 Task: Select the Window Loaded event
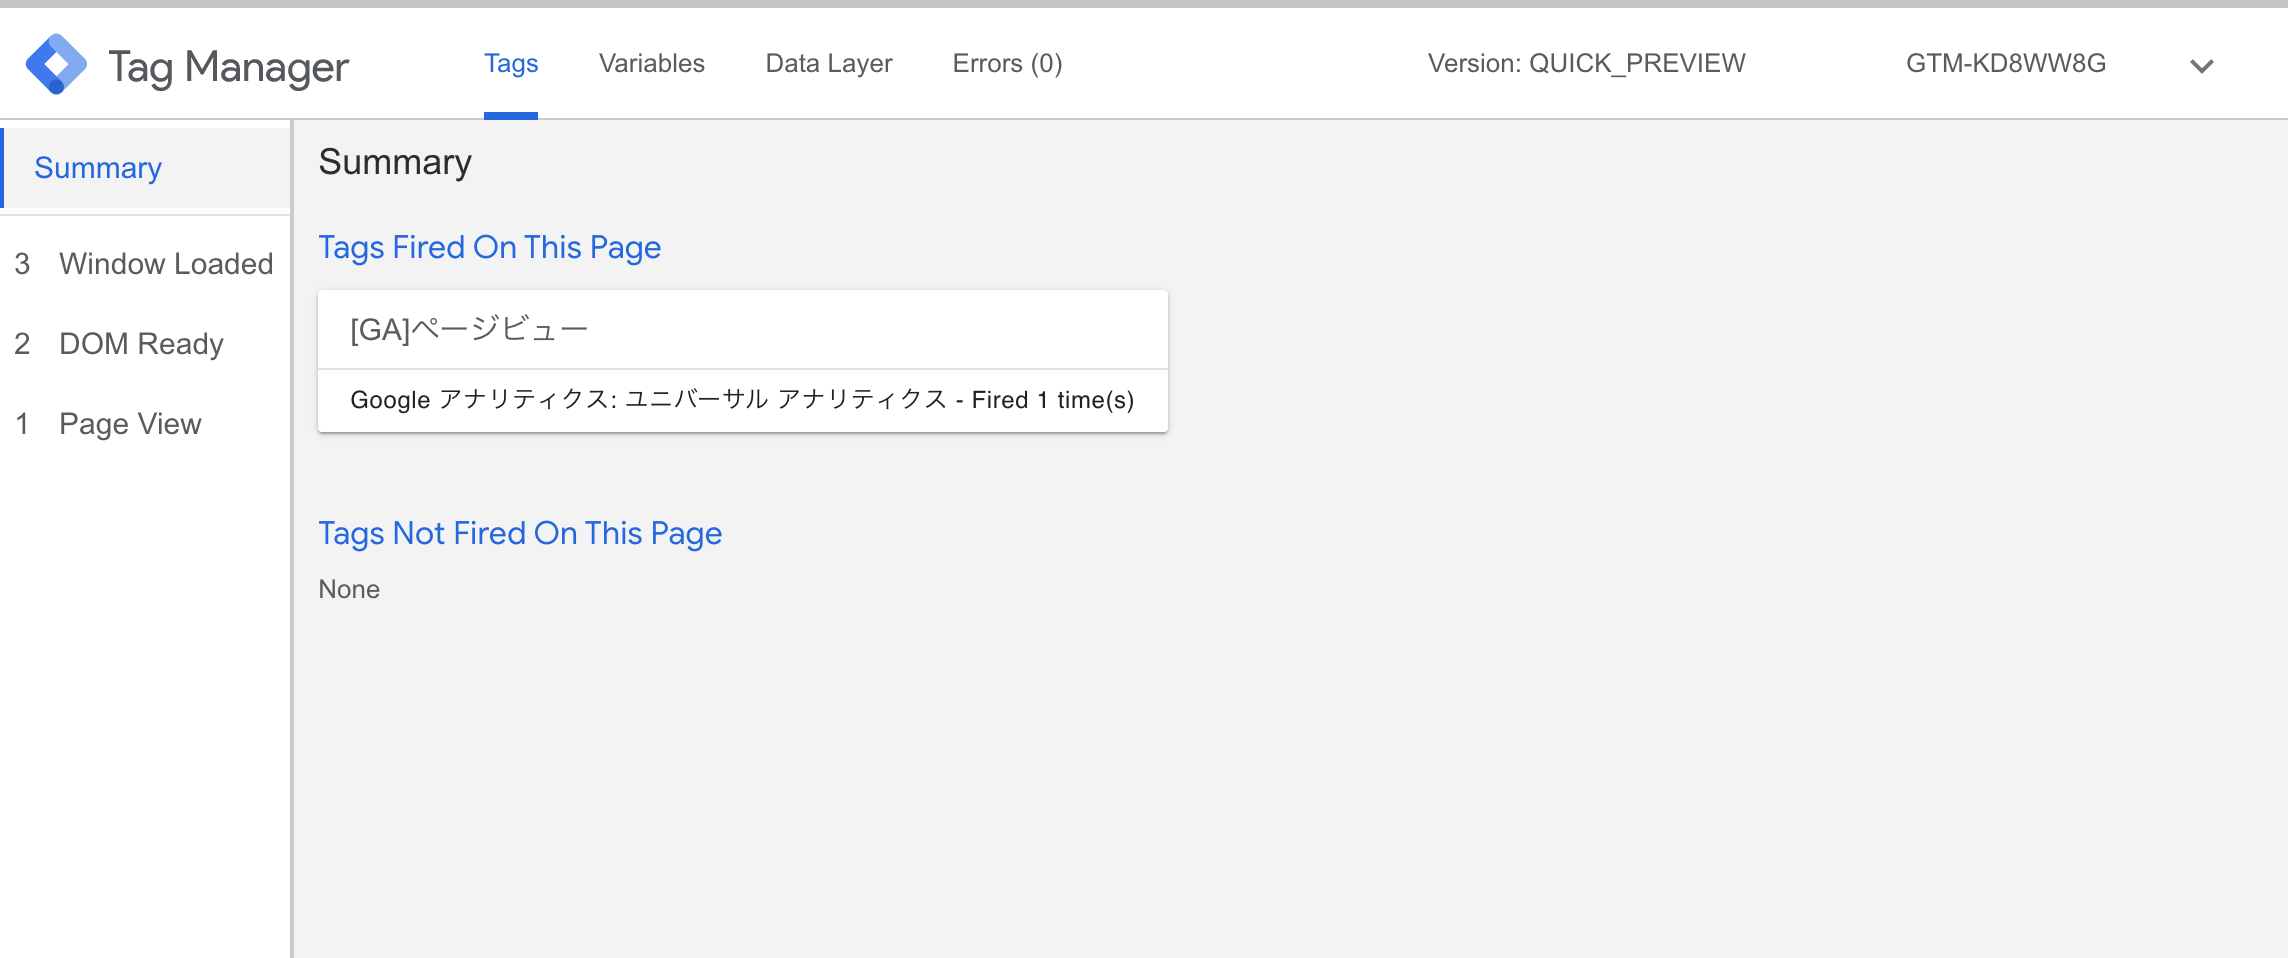[146, 264]
